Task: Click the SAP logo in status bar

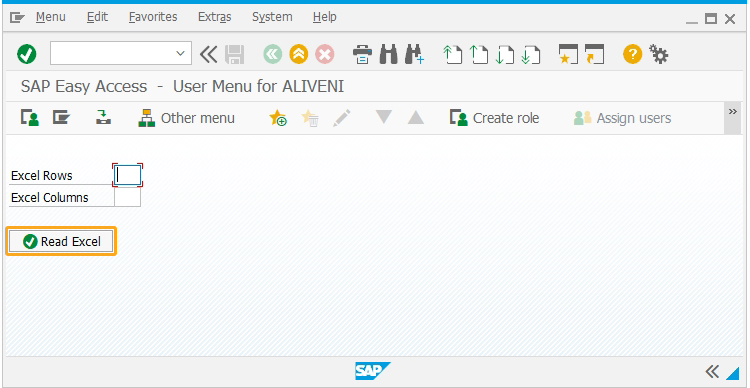Action: pyautogui.click(x=373, y=371)
